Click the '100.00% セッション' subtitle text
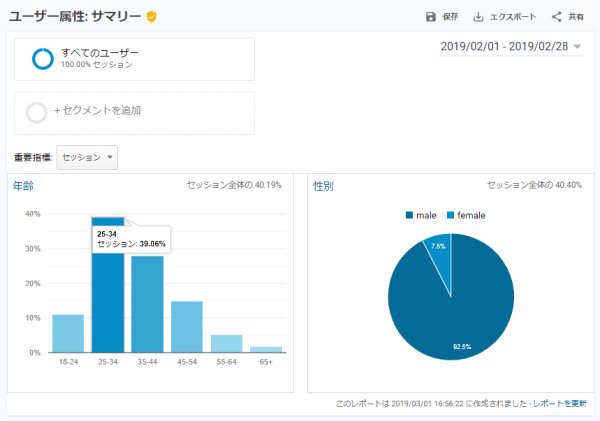 click(97, 65)
